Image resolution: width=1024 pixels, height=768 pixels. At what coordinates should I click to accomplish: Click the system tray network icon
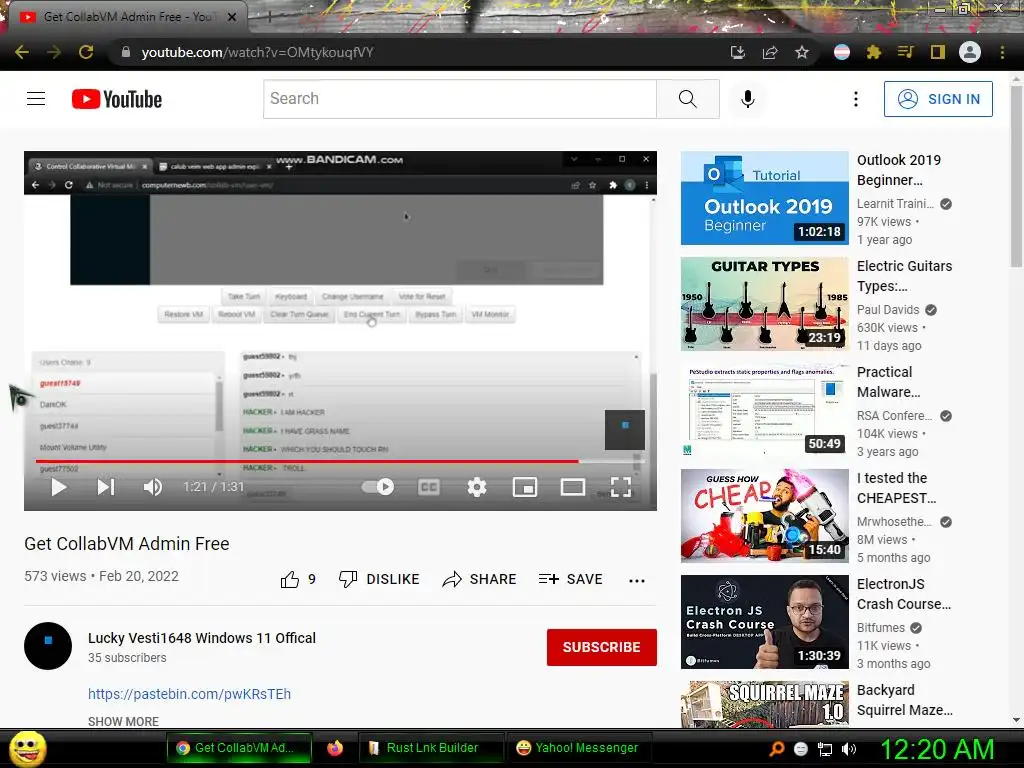[825, 749]
